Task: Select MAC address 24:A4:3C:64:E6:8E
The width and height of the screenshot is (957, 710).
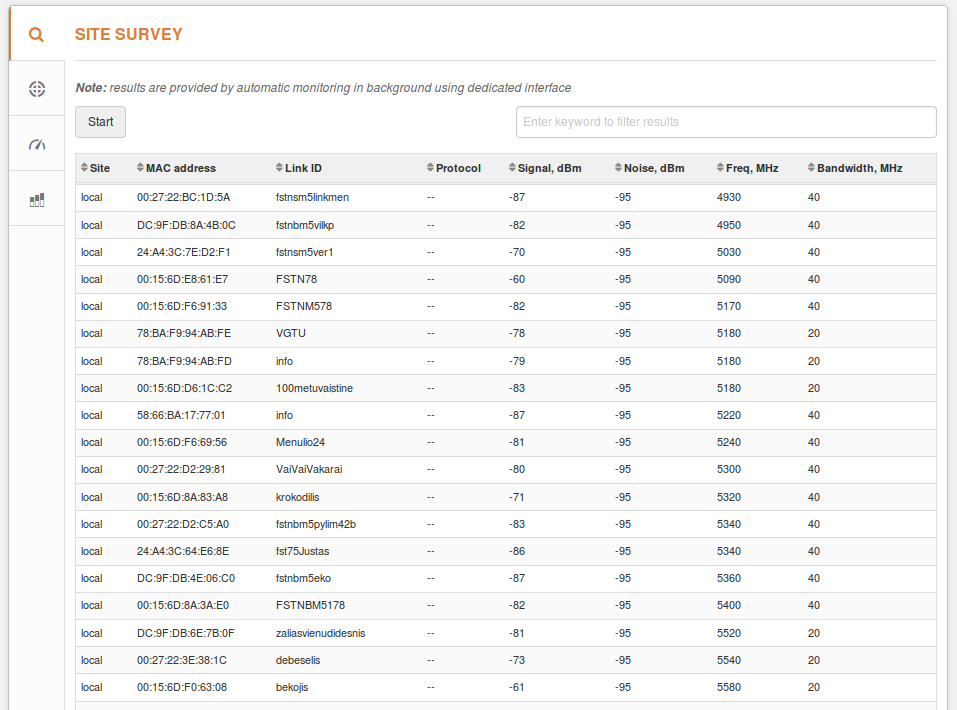Action: [x=183, y=551]
